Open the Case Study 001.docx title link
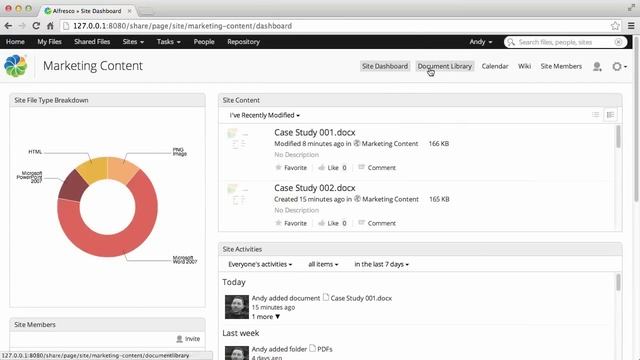 (314, 132)
